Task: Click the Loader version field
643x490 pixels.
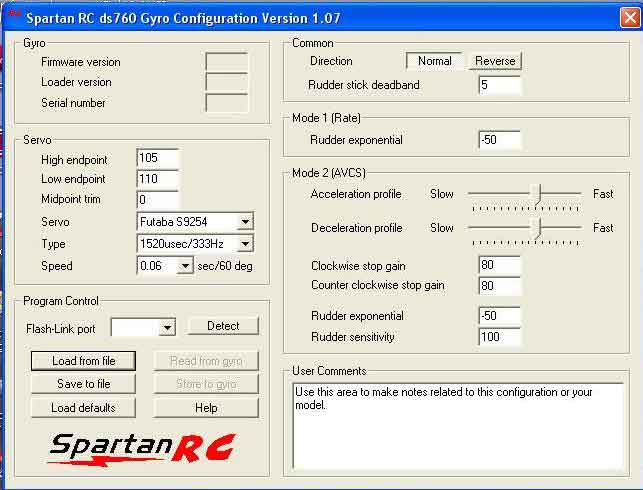Action: tap(227, 82)
